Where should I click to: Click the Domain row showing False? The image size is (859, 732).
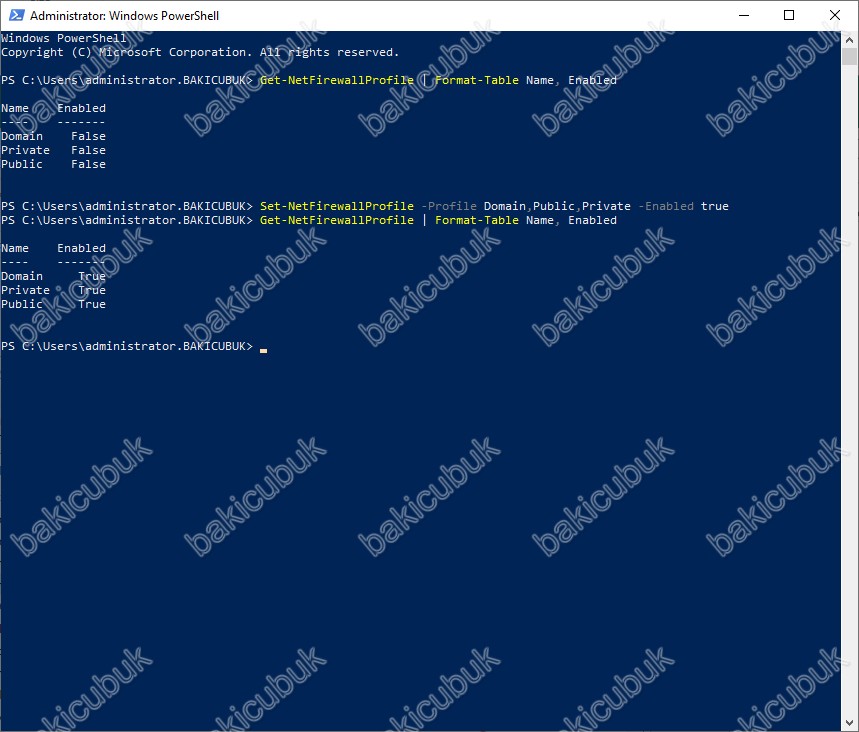pos(53,136)
